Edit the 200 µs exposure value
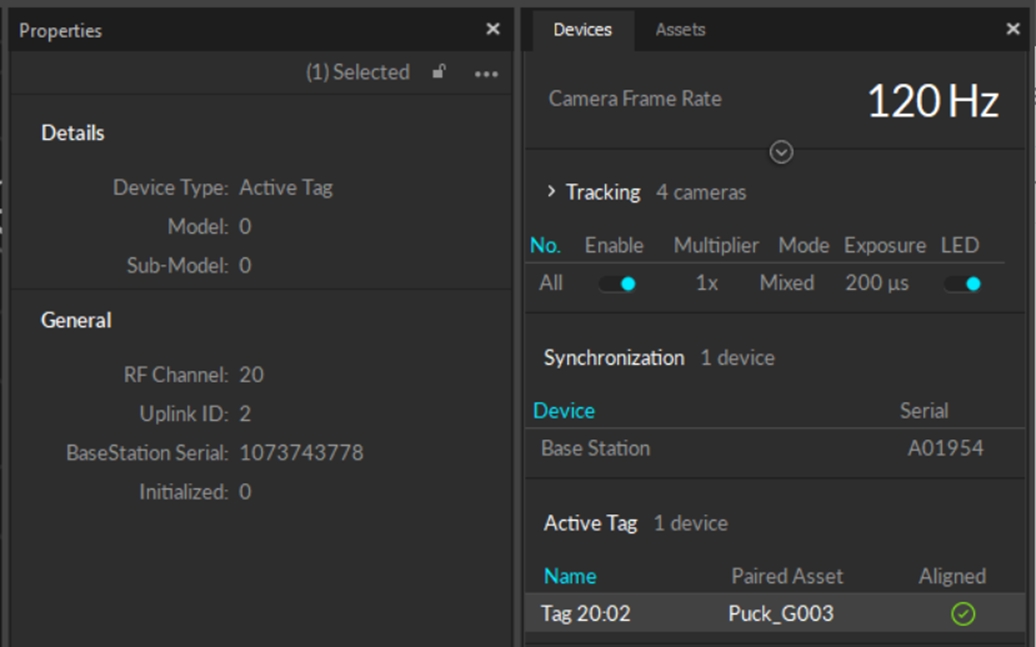The width and height of the screenshot is (1036, 647). pyautogui.click(x=876, y=284)
